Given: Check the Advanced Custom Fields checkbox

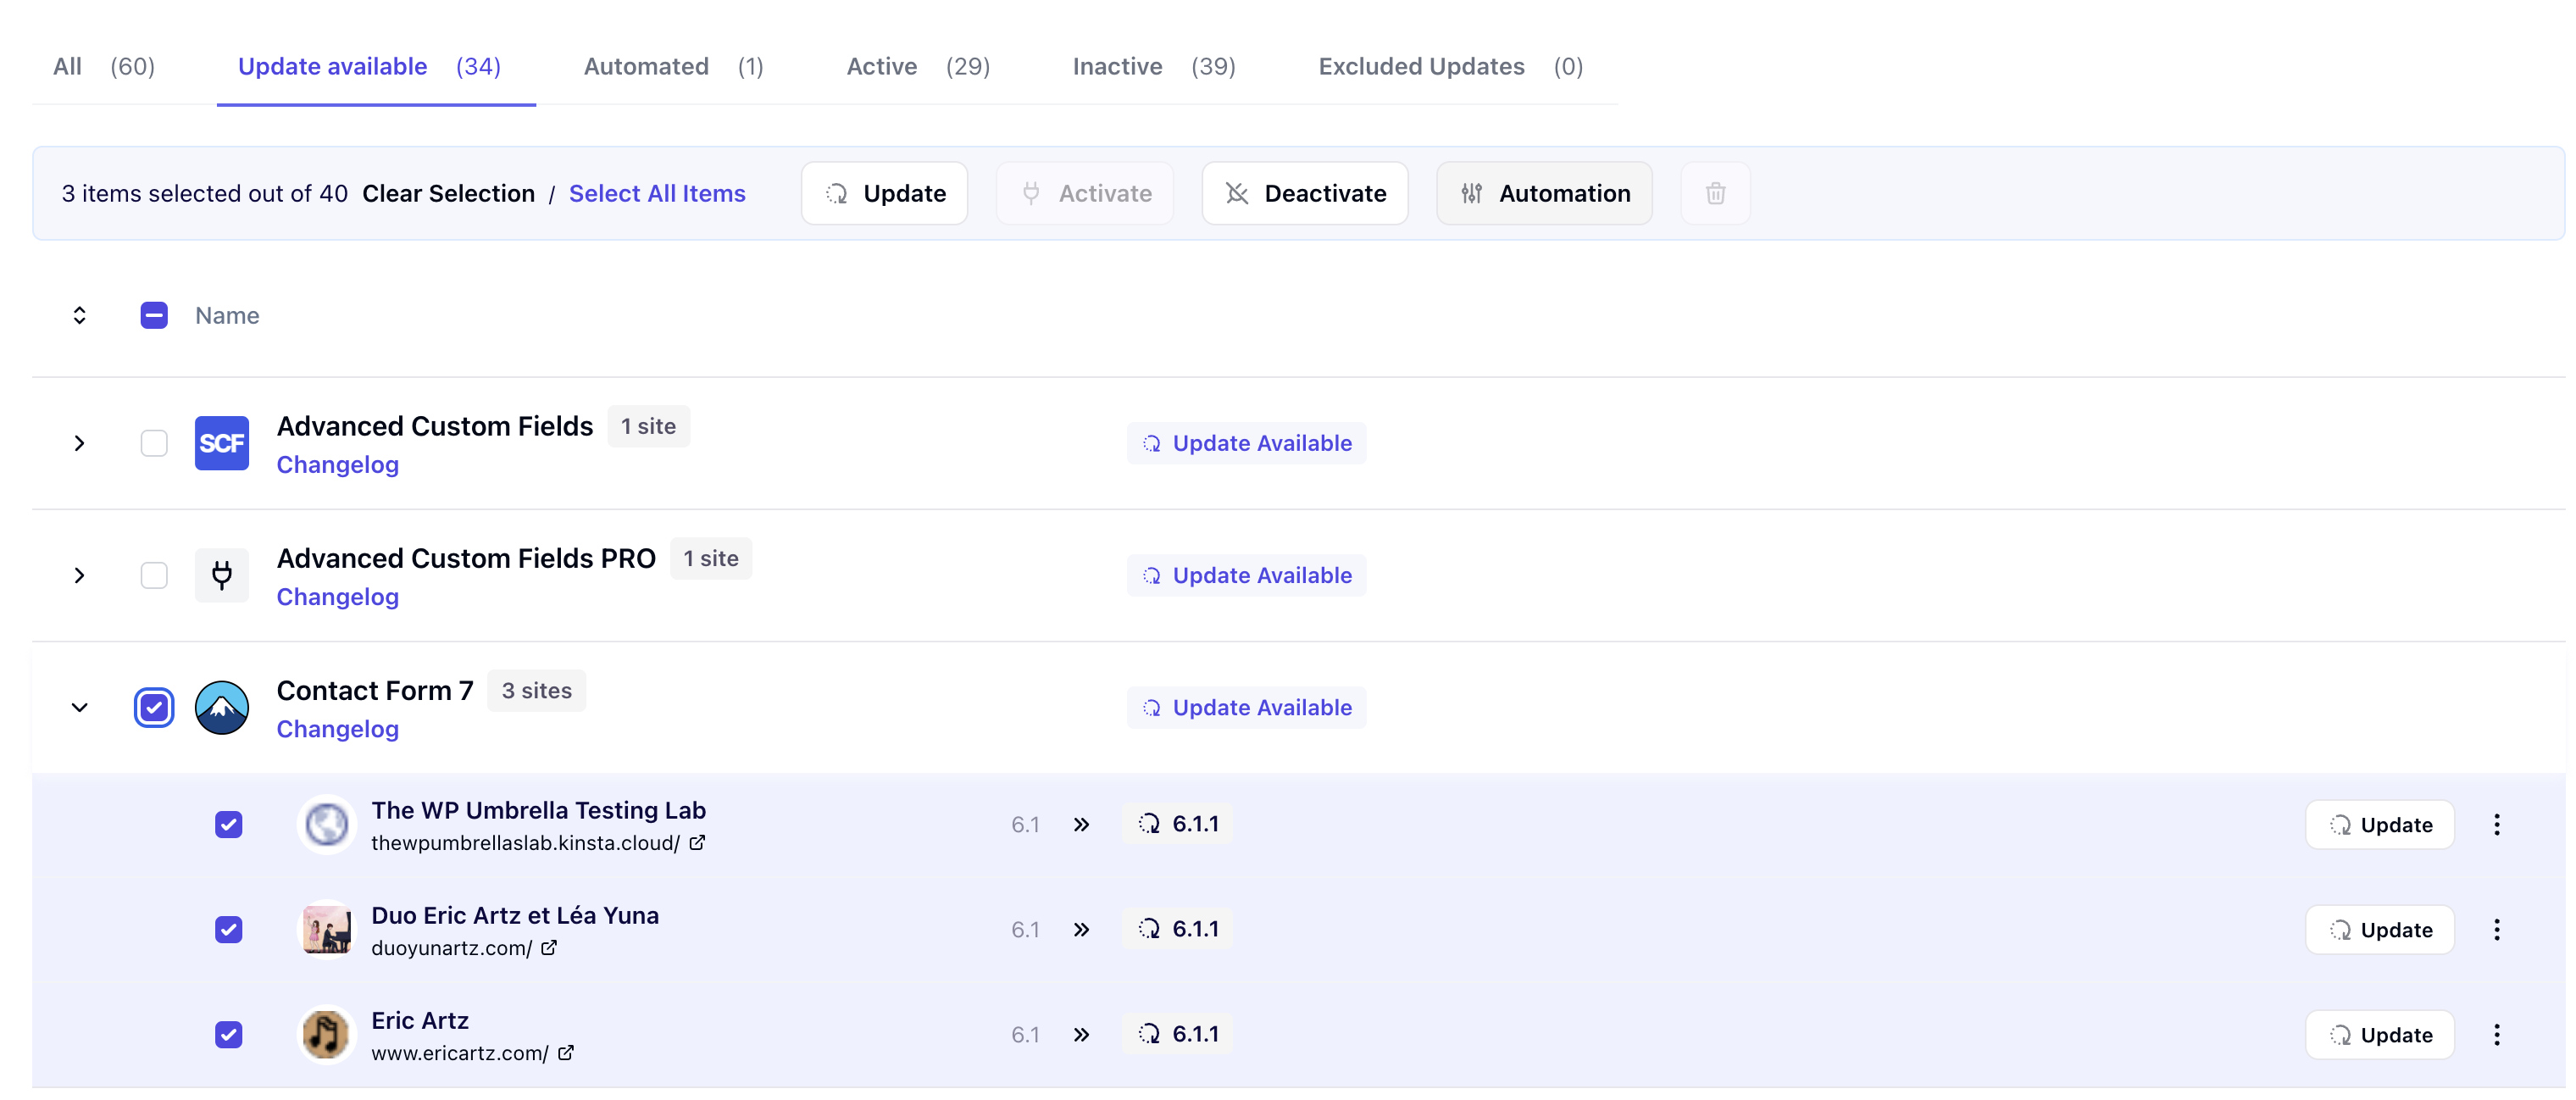Looking at the screenshot, I should click(x=154, y=443).
